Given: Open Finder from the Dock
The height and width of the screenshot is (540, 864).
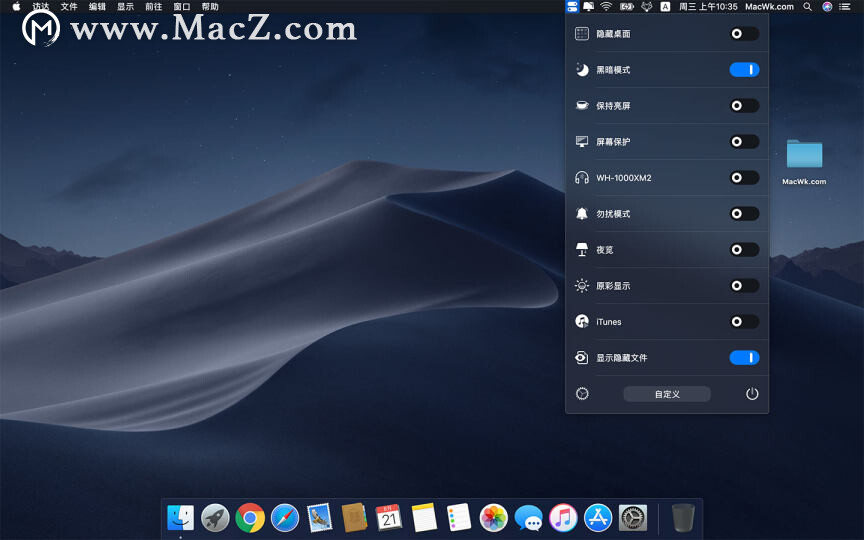Looking at the screenshot, I should coord(180,517).
